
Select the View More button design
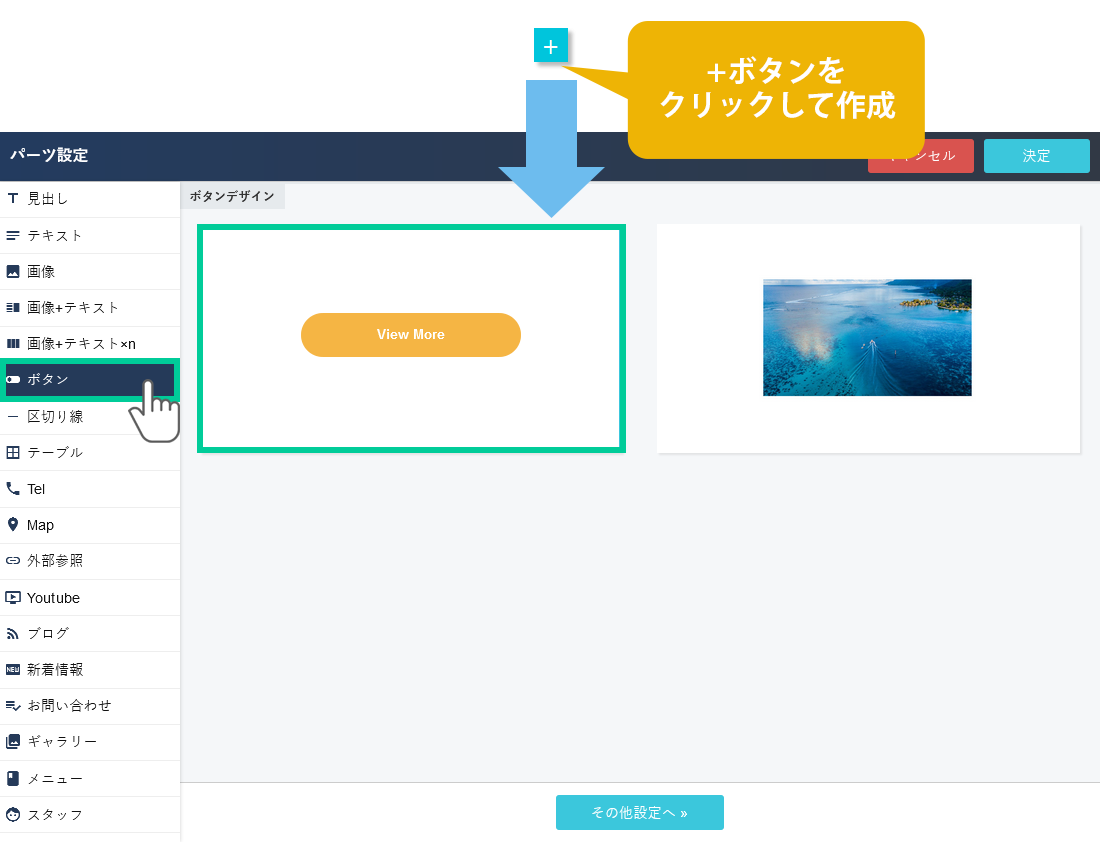point(411,338)
